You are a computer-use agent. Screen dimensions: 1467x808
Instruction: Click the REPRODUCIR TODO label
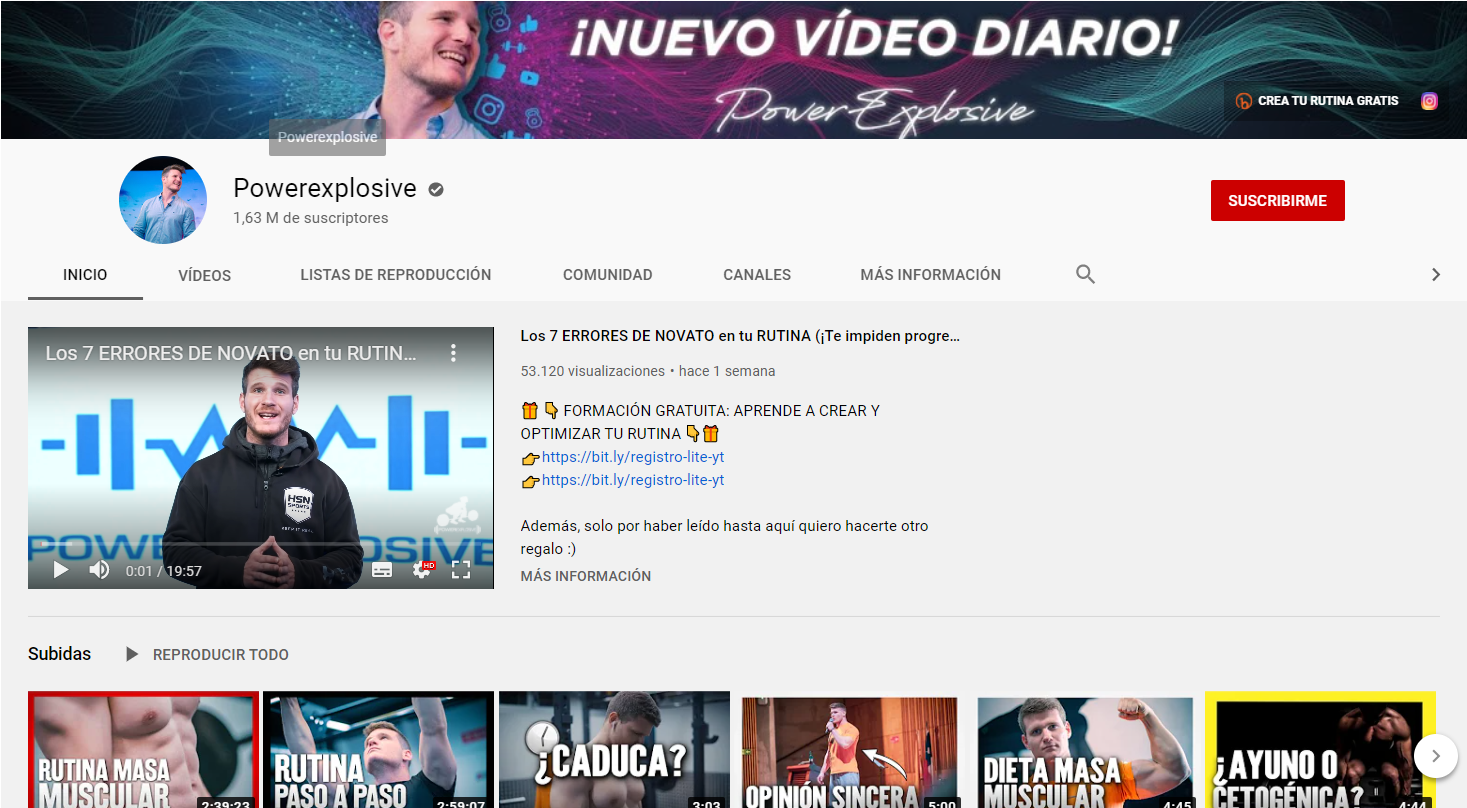coord(221,655)
